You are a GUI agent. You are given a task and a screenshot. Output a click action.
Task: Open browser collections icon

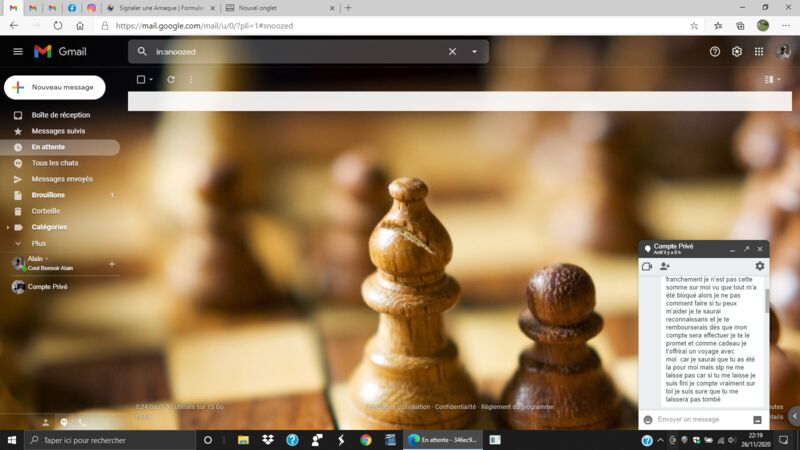(740, 26)
